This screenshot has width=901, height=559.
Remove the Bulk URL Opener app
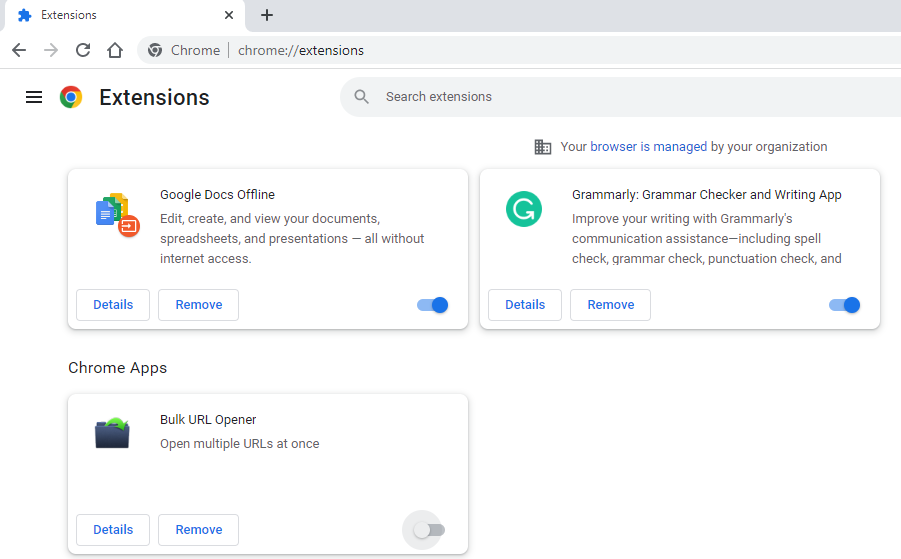199,530
